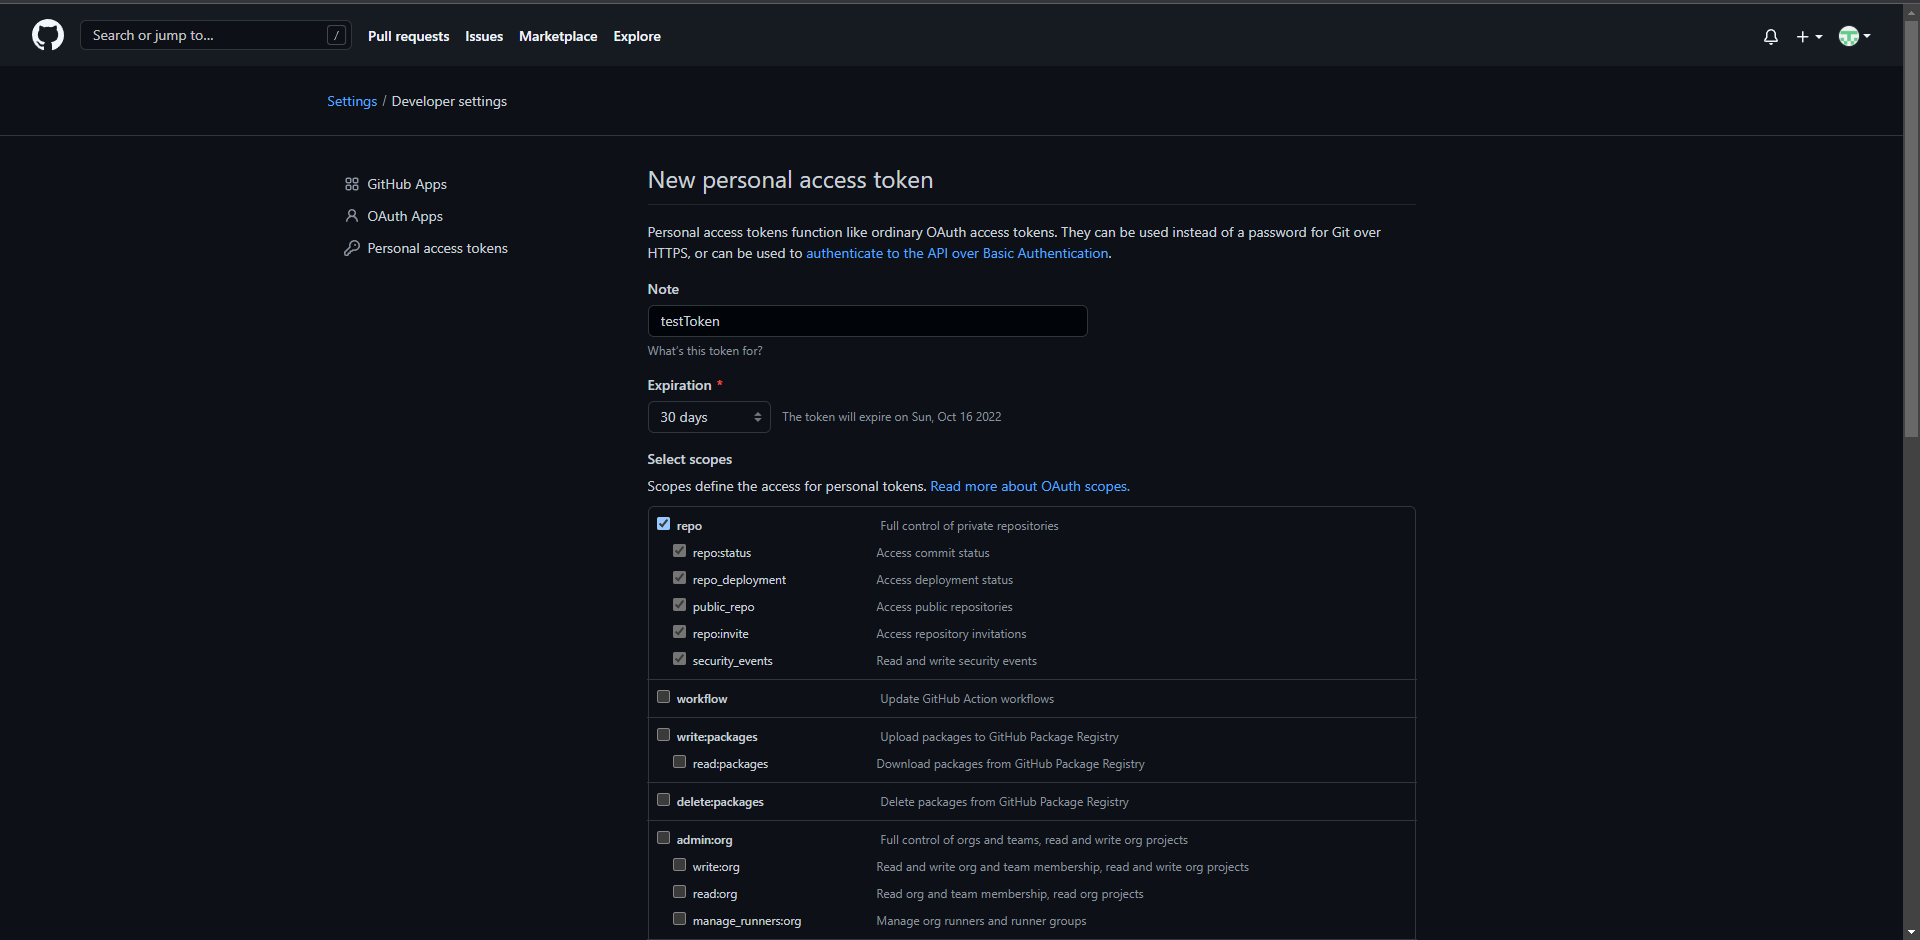1920x940 pixels.
Task: Click the token expiry date text
Action: (x=892, y=417)
